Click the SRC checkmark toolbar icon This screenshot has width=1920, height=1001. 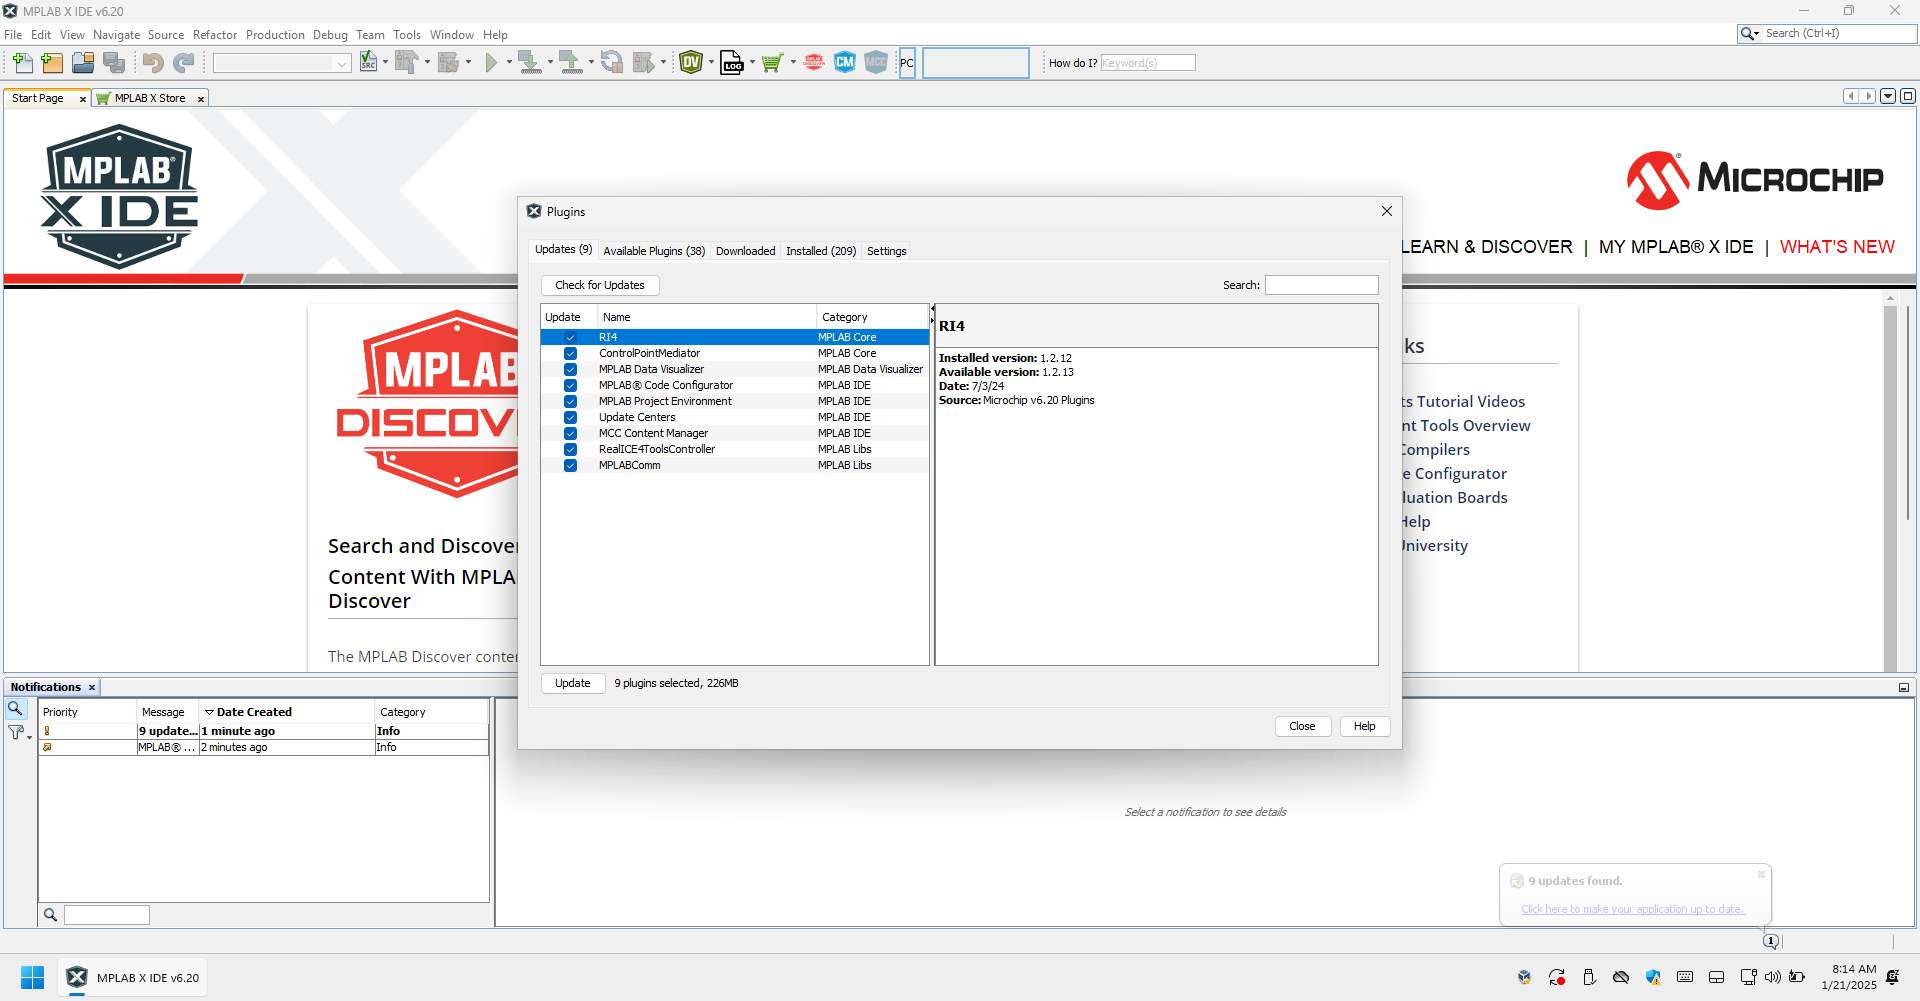coord(368,63)
